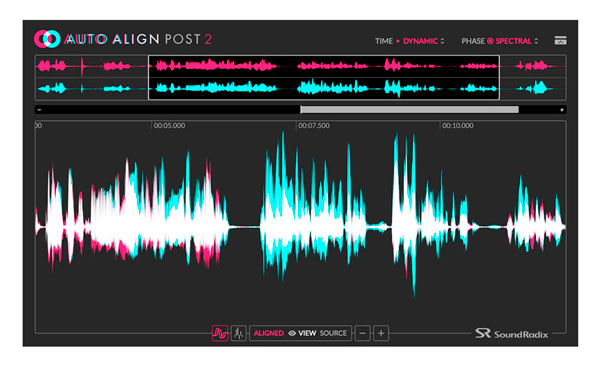The width and height of the screenshot is (600, 366).
Task: Toggle the eye VIEW icon
Action: pyautogui.click(x=292, y=333)
